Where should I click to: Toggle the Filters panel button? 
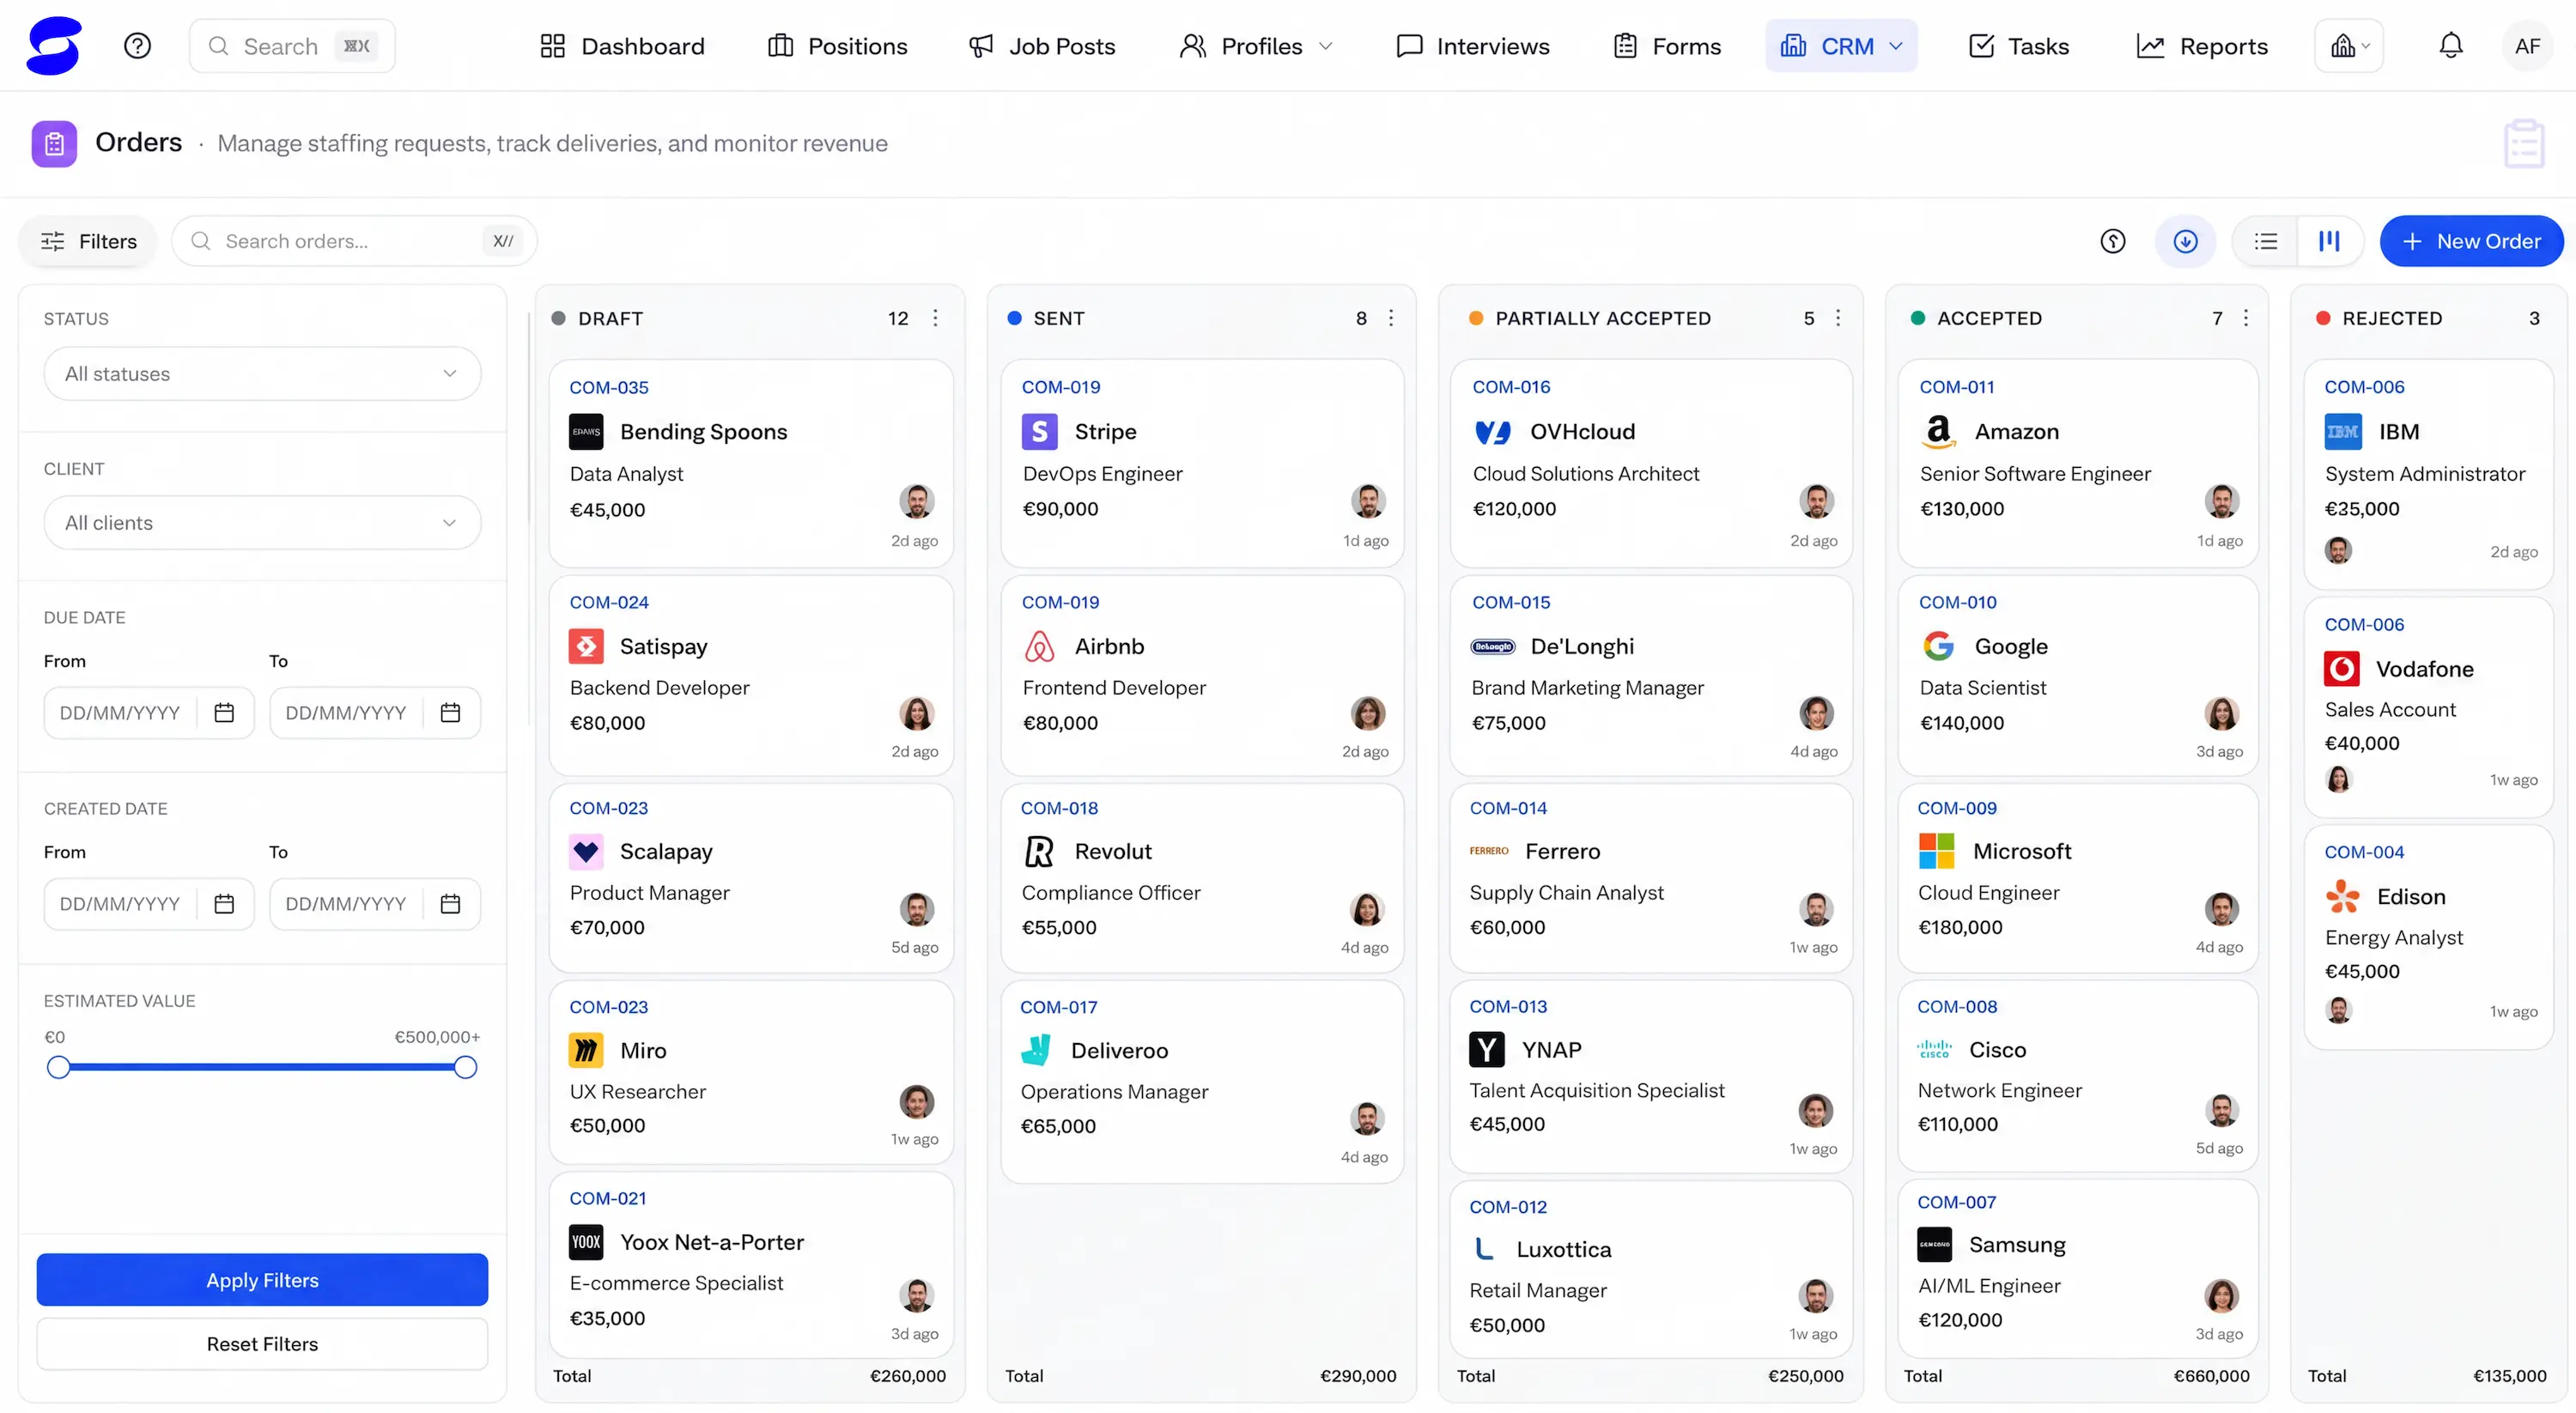[x=88, y=241]
